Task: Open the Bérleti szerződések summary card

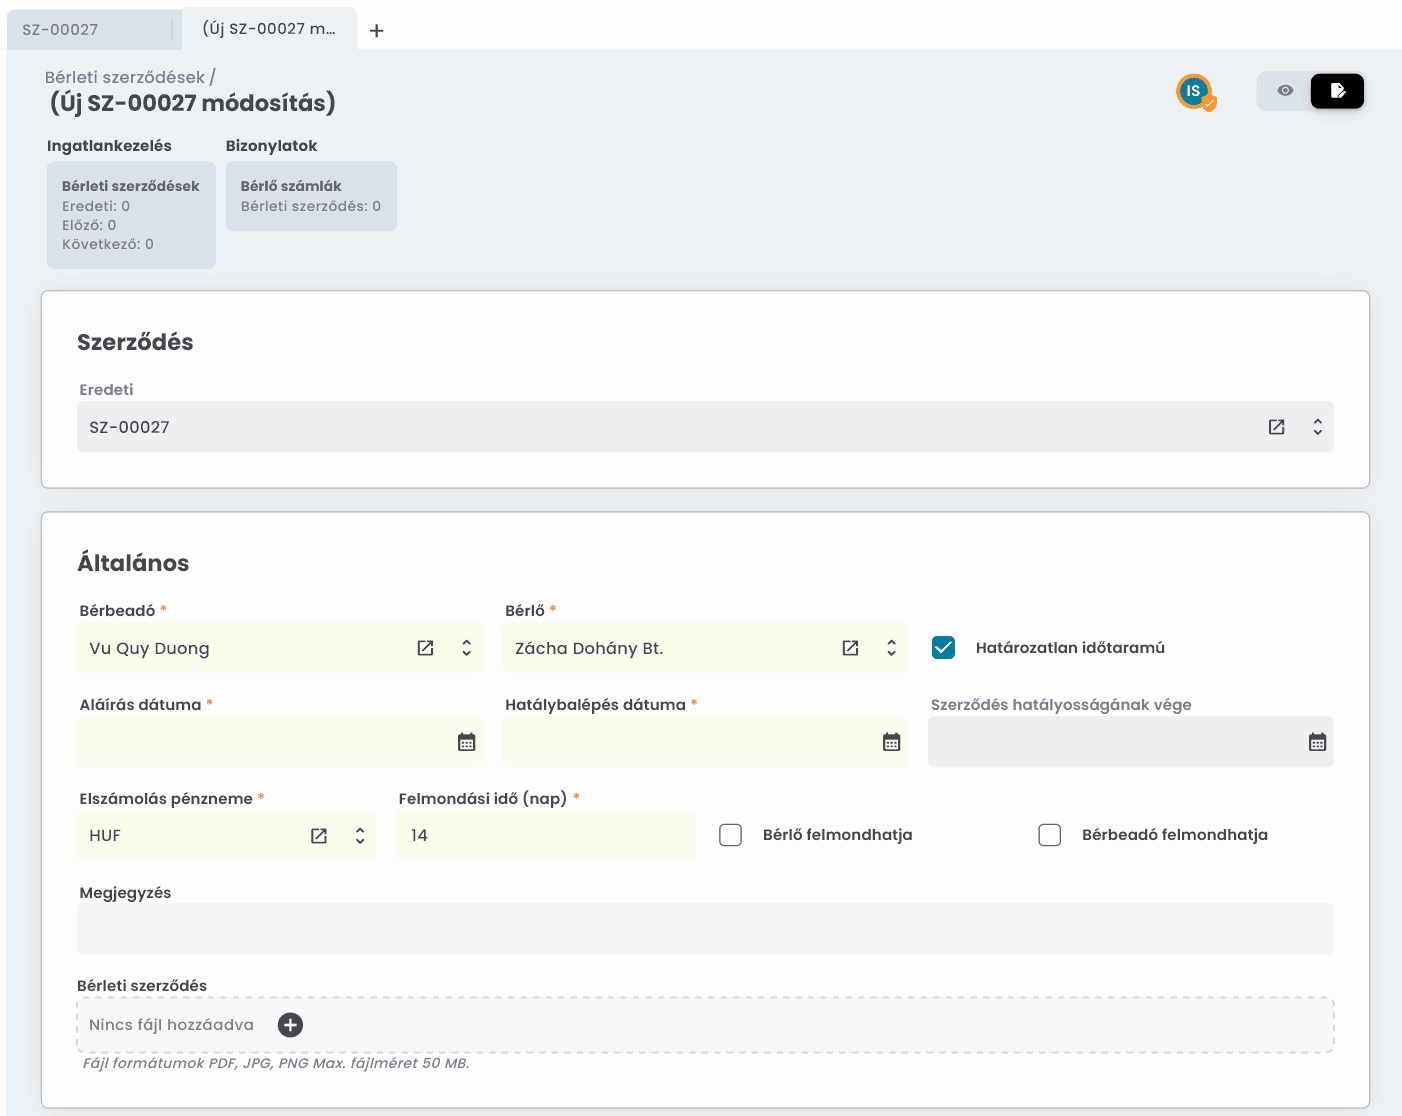Action: click(x=131, y=215)
